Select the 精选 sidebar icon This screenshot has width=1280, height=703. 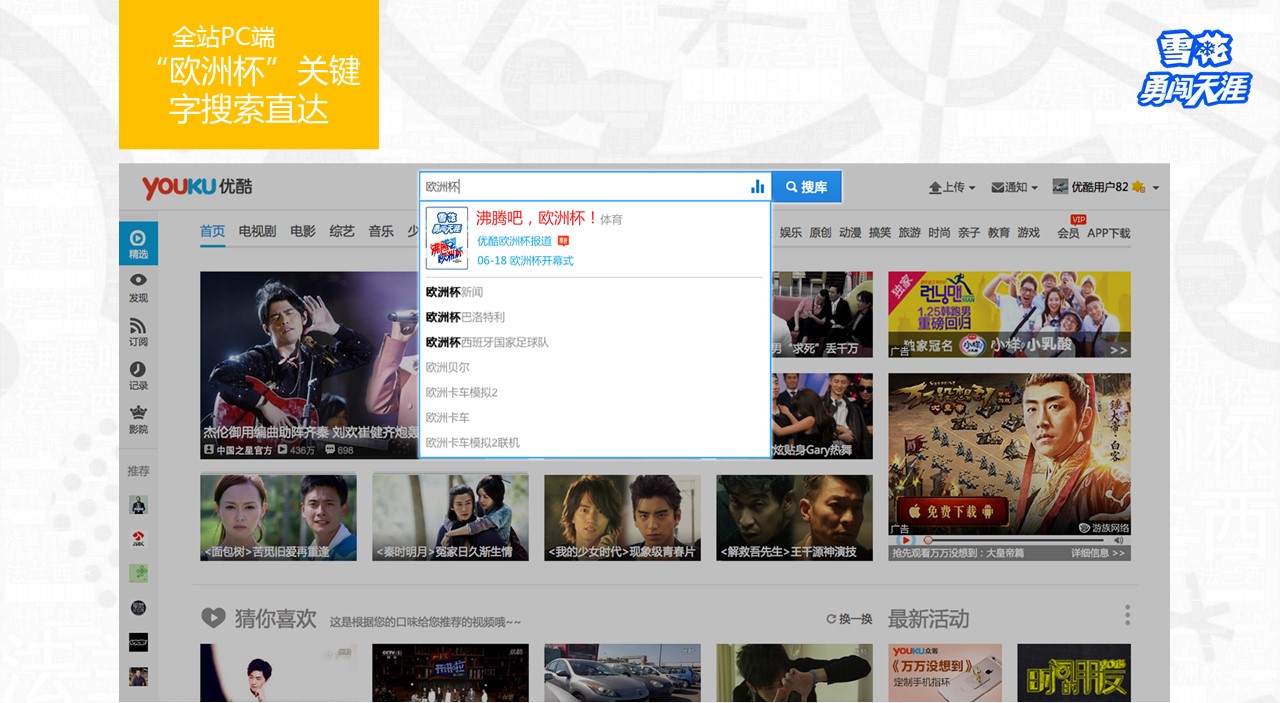(138, 243)
